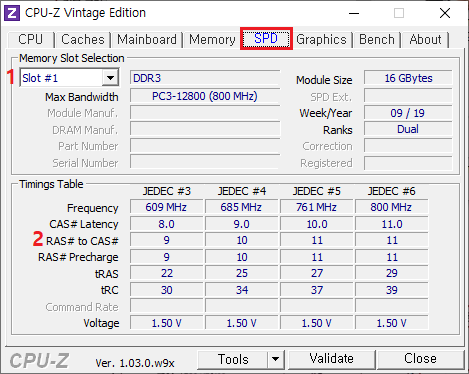Click the tRAS value 25
Screen dimensions: 469x374
(x=241, y=273)
